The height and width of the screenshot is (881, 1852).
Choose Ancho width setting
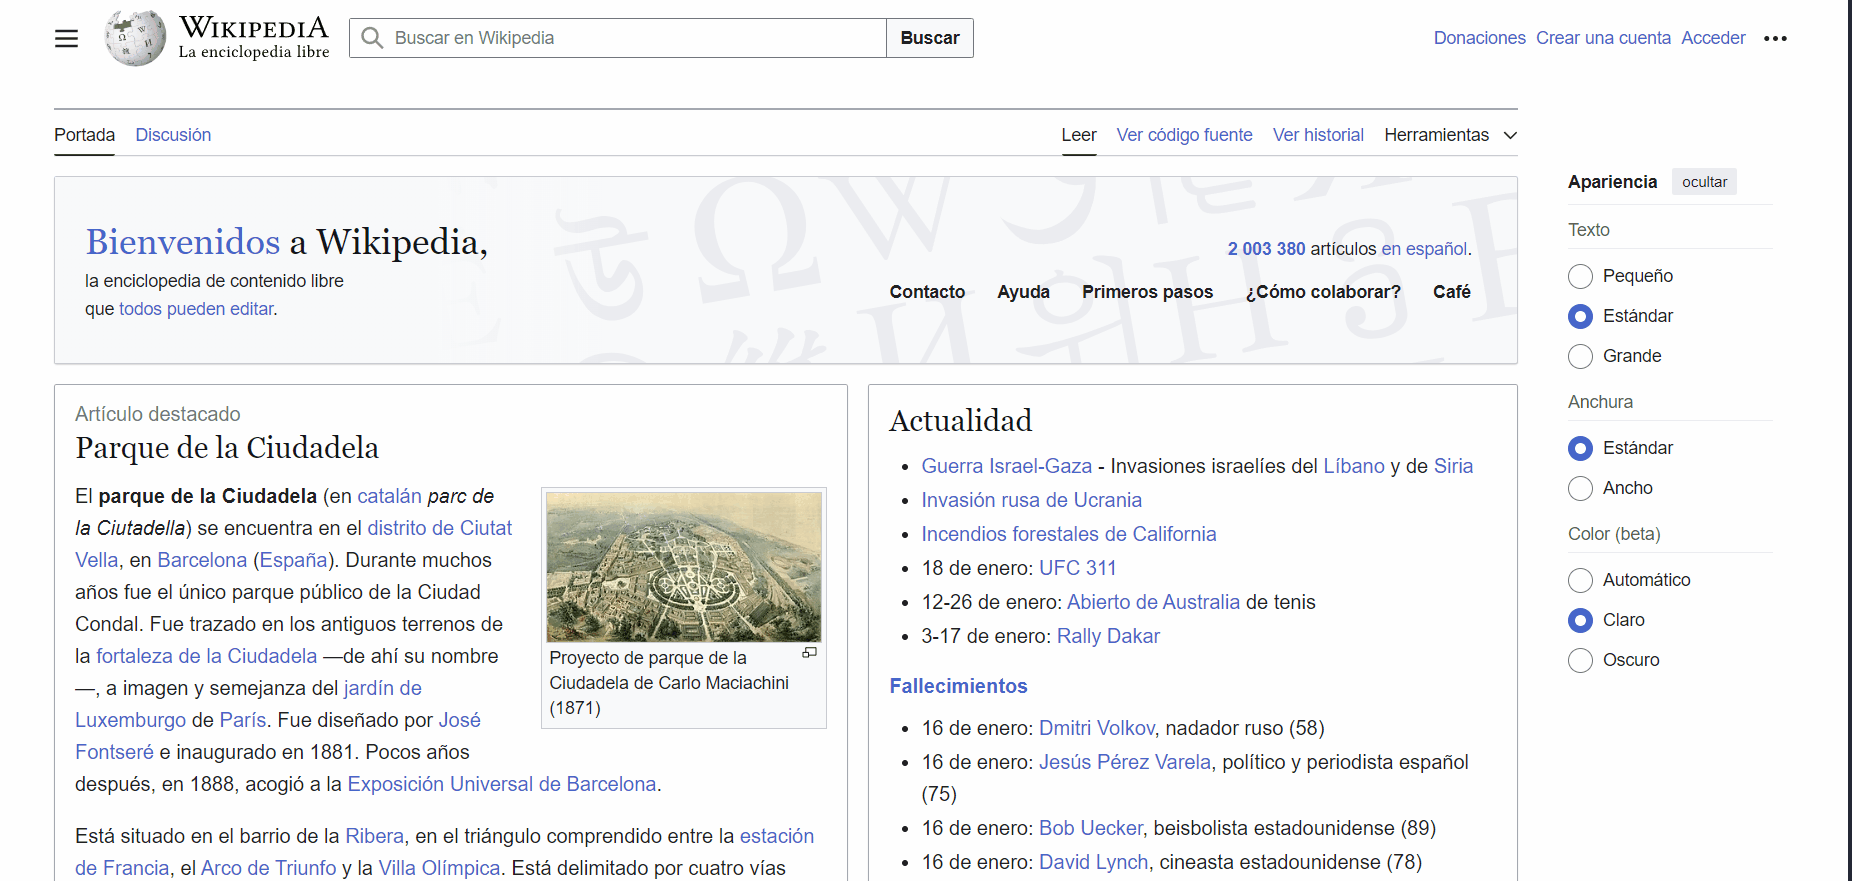(x=1580, y=488)
